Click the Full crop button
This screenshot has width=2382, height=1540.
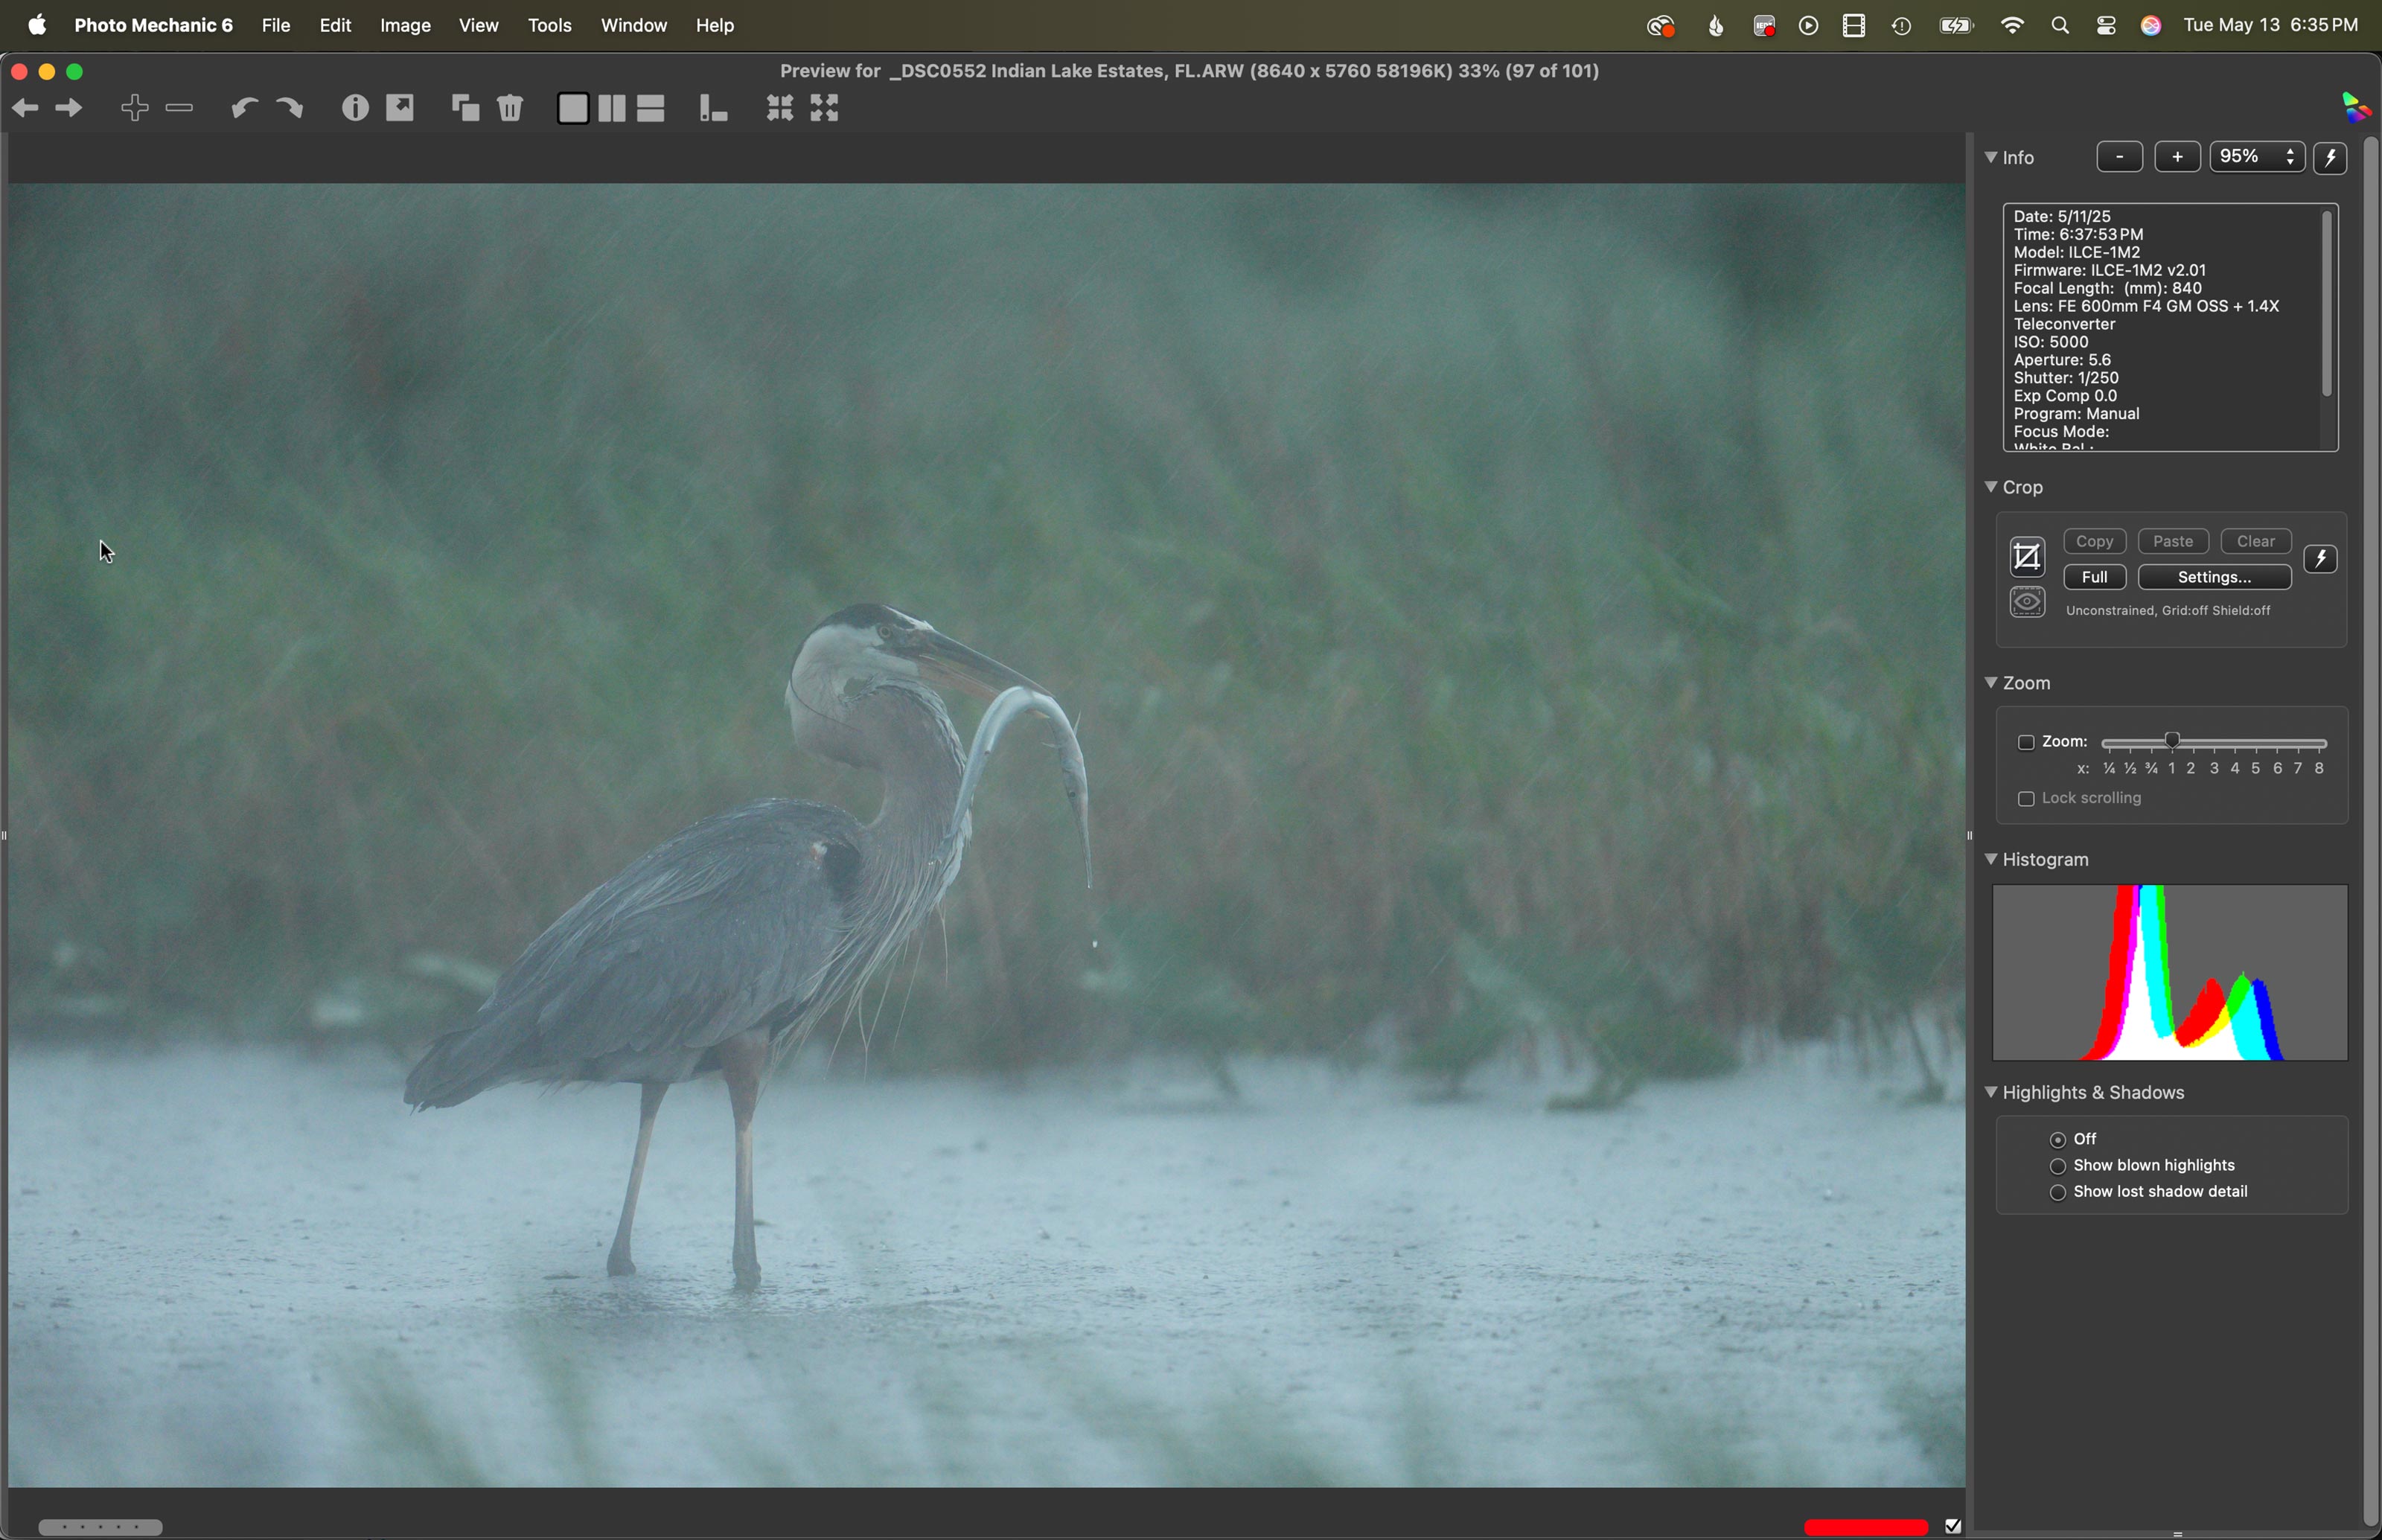tap(2094, 577)
